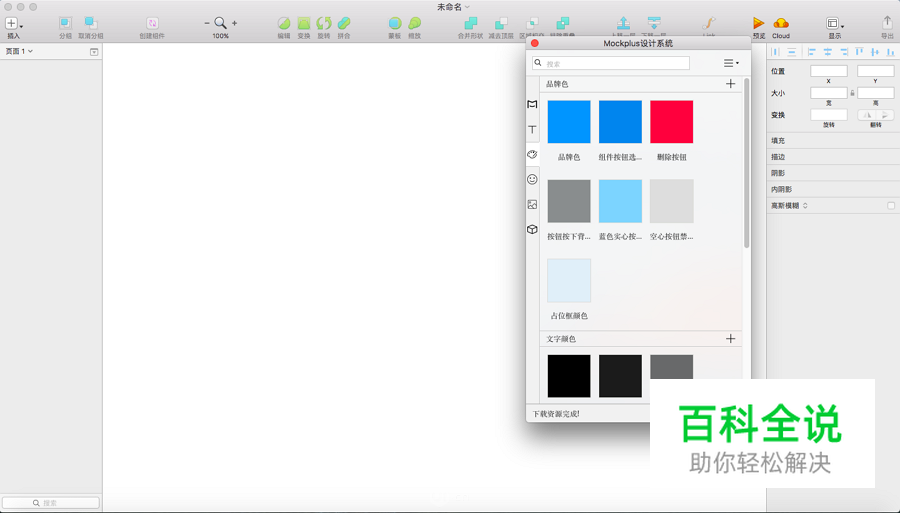
Task: Click the layer list search field
Action: (51, 503)
